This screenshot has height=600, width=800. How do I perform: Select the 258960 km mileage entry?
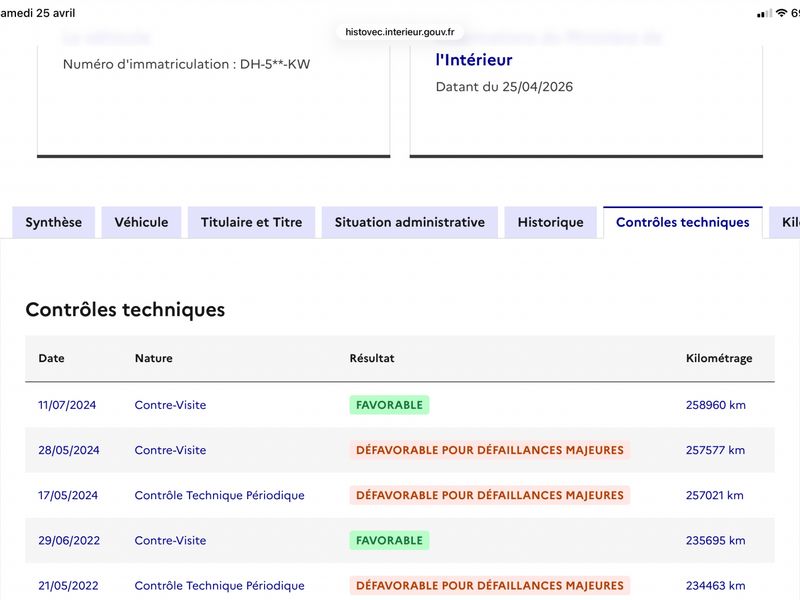[x=715, y=405]
